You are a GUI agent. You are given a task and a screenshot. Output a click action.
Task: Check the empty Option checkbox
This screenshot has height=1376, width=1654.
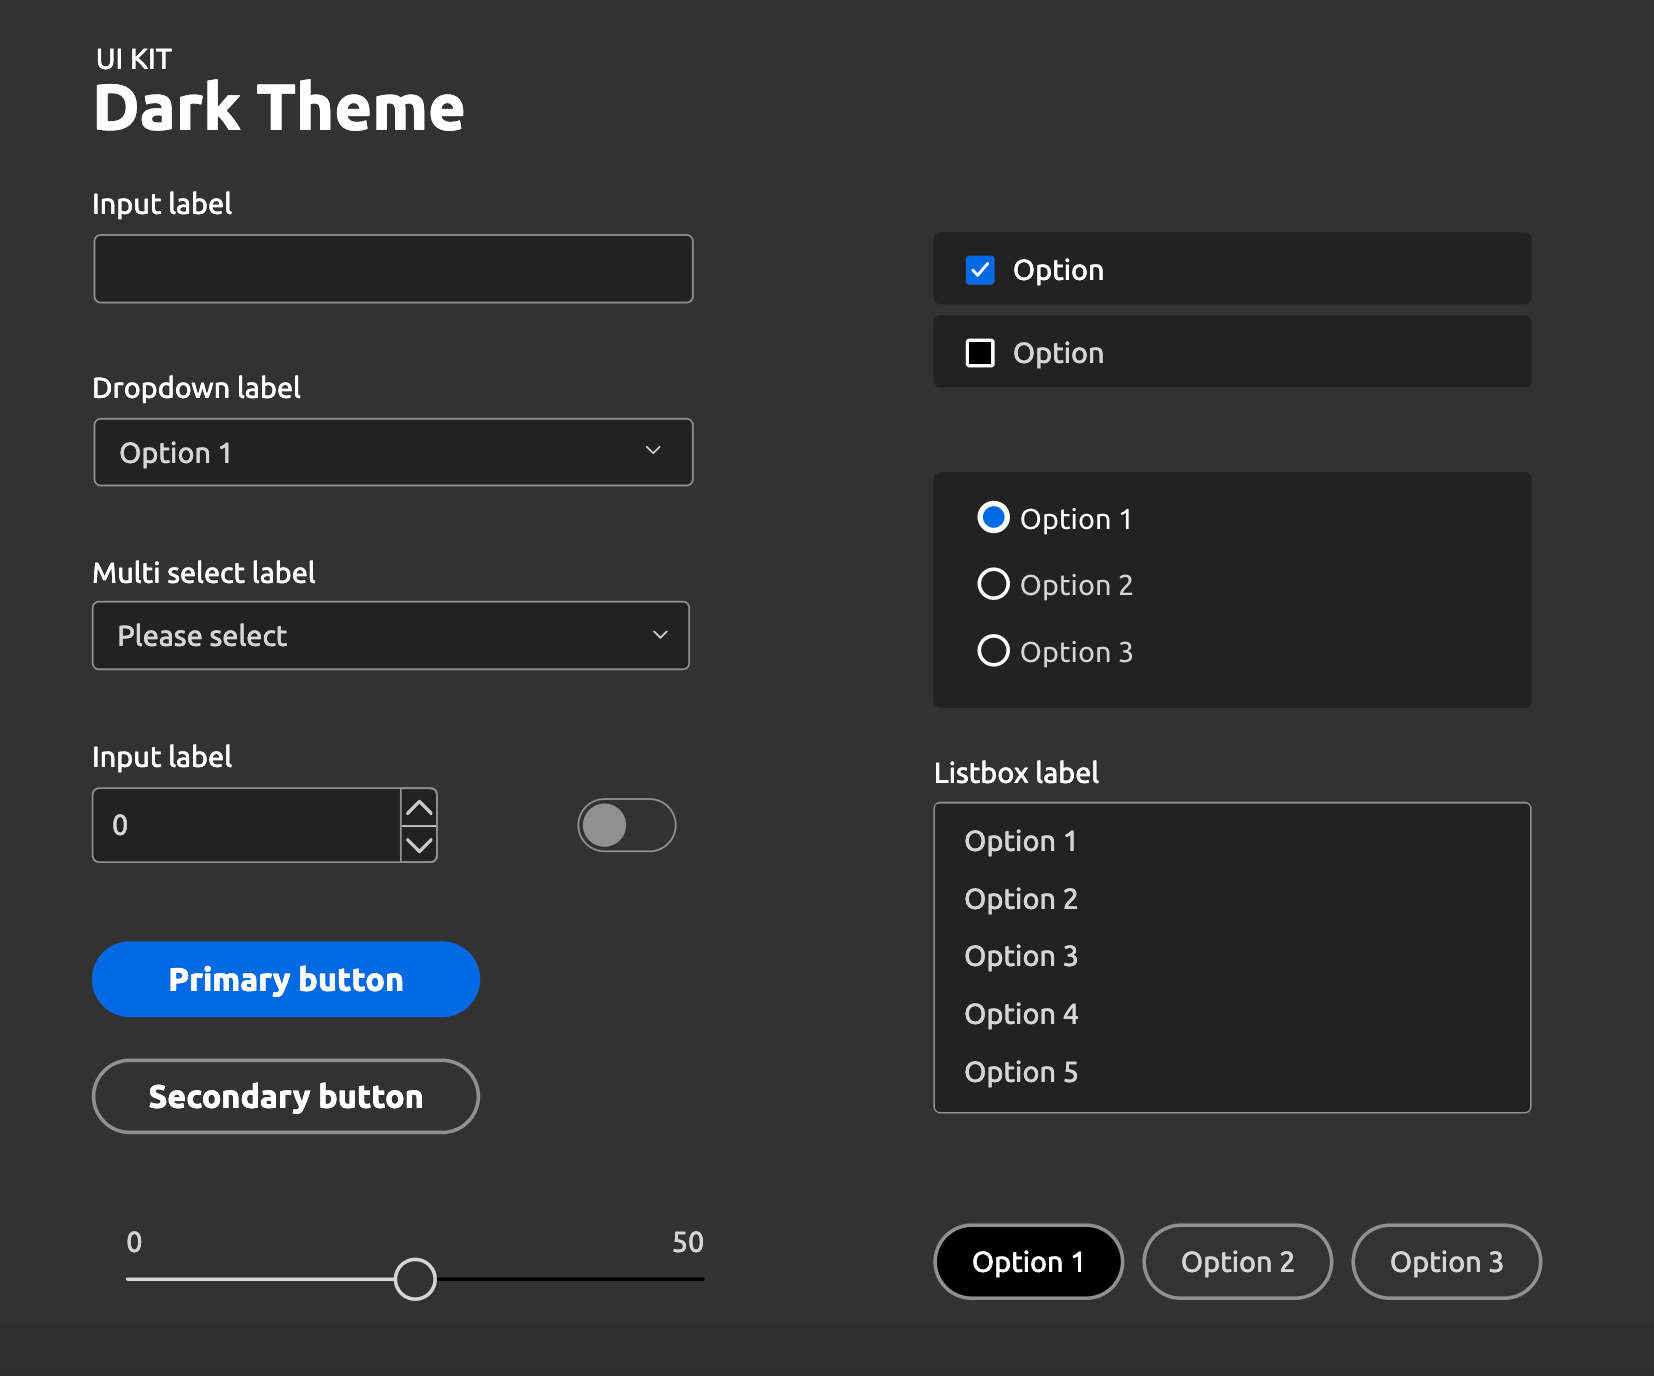click(980, 353)
